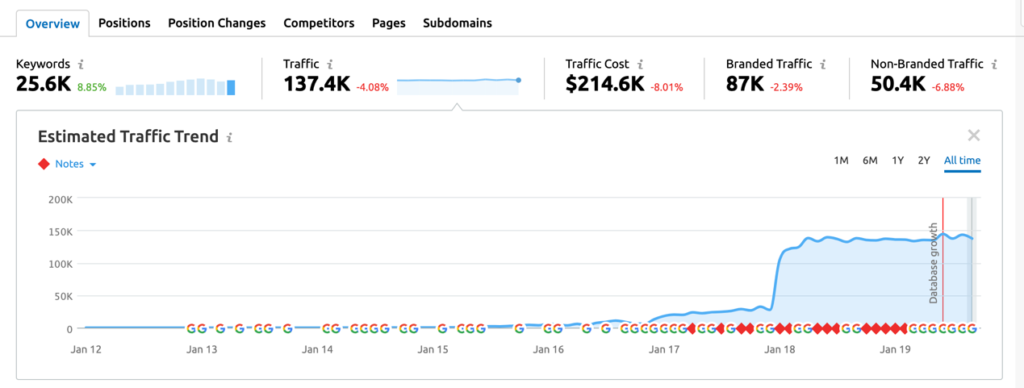The width and height of the screenshot is (1024, 388).
Task: Click the info icon beside Traffic
Action: pyautogui.click(x=330, y=64)
